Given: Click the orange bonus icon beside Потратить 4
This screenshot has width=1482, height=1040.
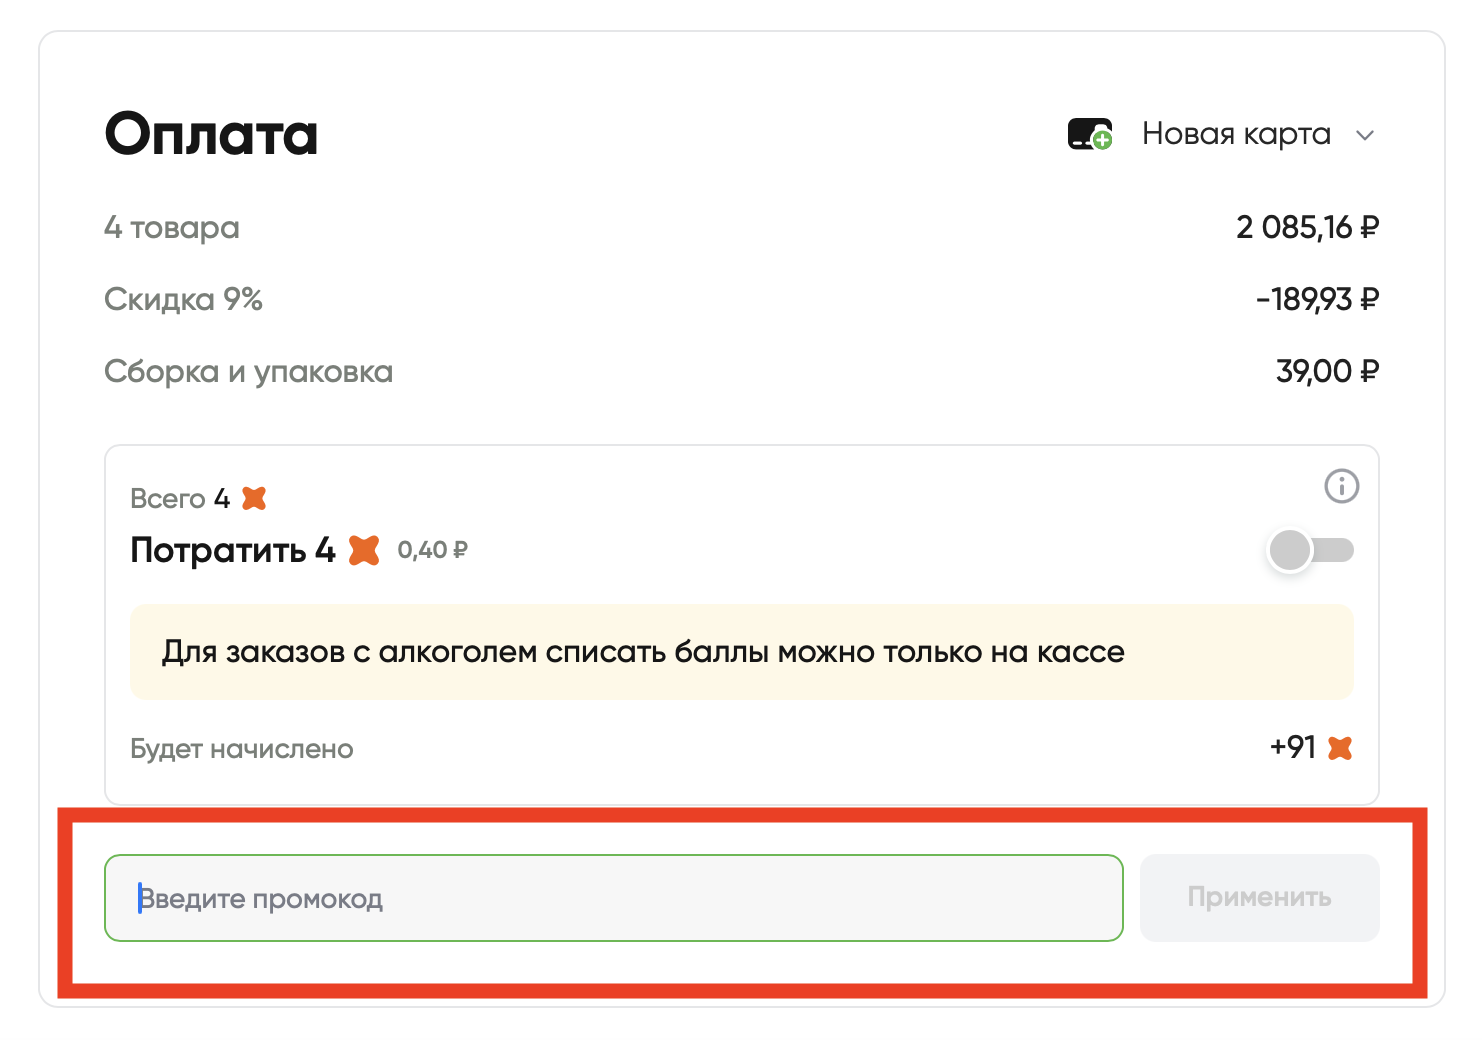Looking at the screenshot, I should coord(364,550).
